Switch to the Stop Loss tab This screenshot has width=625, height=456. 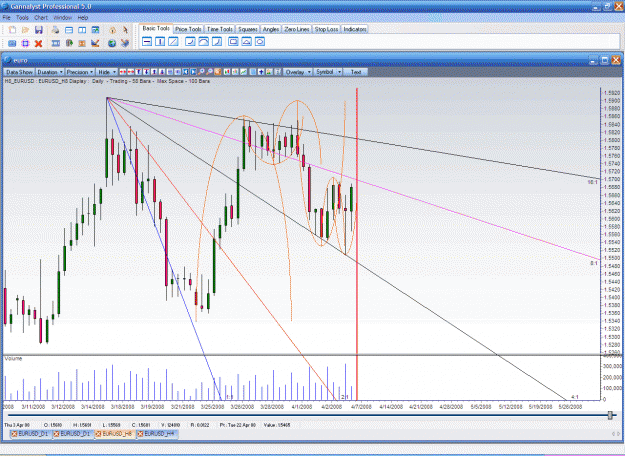click(326, 29)
